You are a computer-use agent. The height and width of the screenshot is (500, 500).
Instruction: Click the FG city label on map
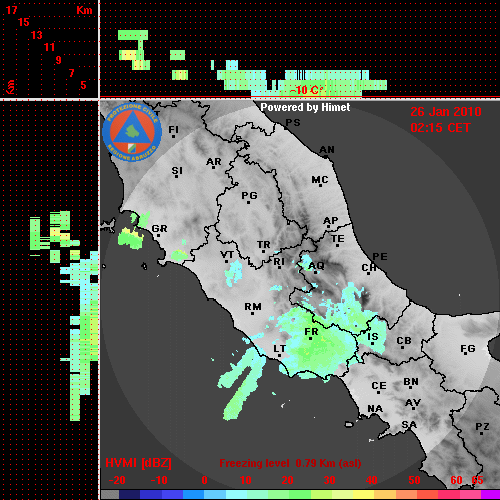coord(468,349)
